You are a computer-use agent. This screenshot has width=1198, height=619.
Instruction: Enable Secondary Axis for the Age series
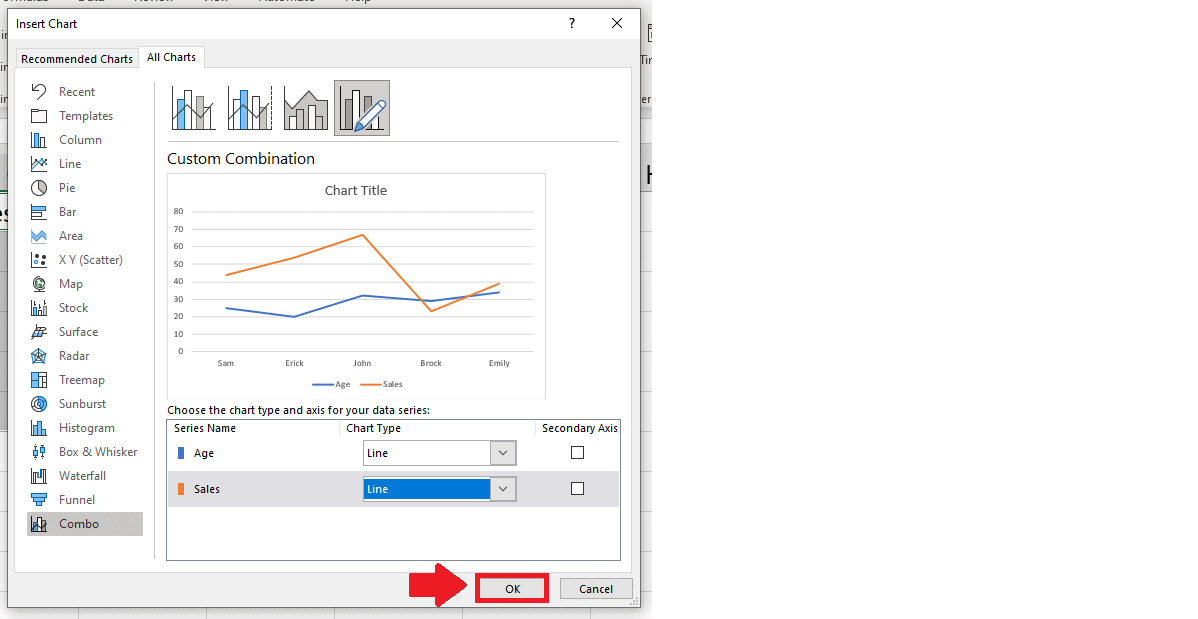coord(577,452)
